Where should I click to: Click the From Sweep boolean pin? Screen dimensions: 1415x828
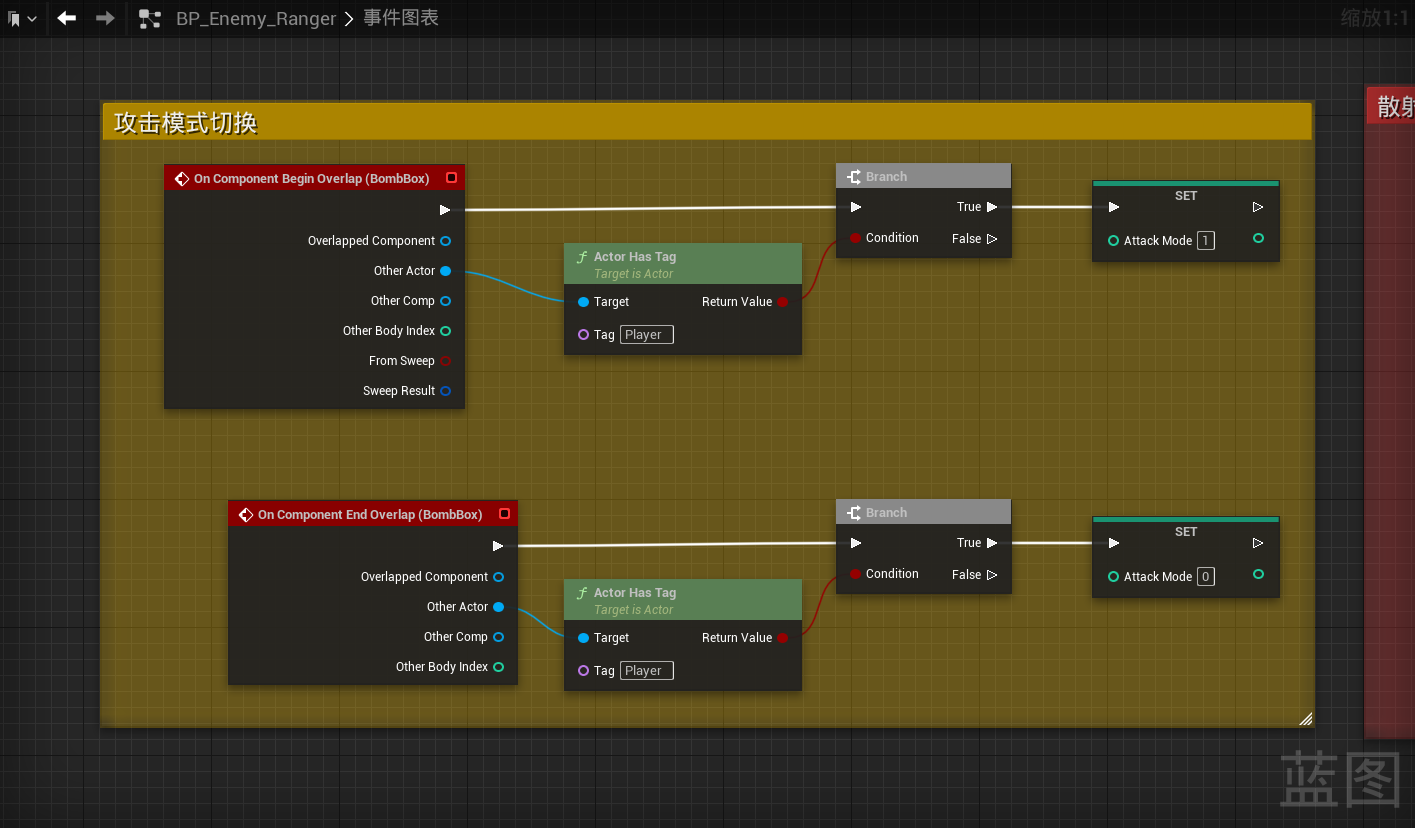pos(445,361)
